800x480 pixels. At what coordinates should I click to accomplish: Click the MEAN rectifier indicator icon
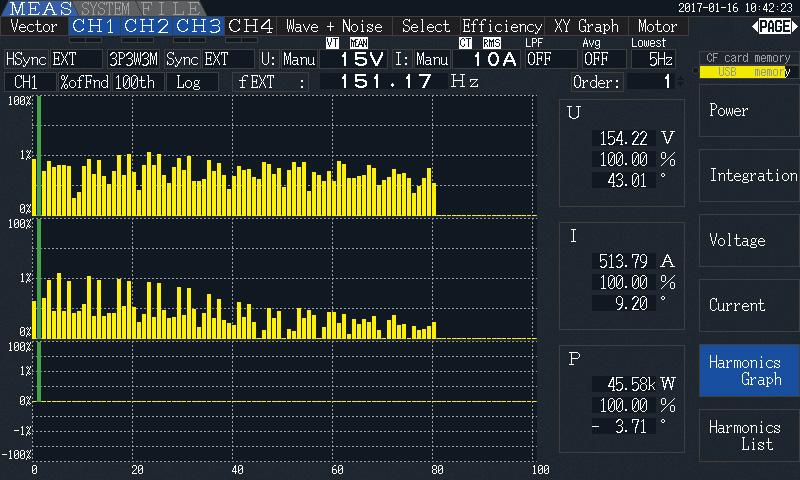[359, 43]
